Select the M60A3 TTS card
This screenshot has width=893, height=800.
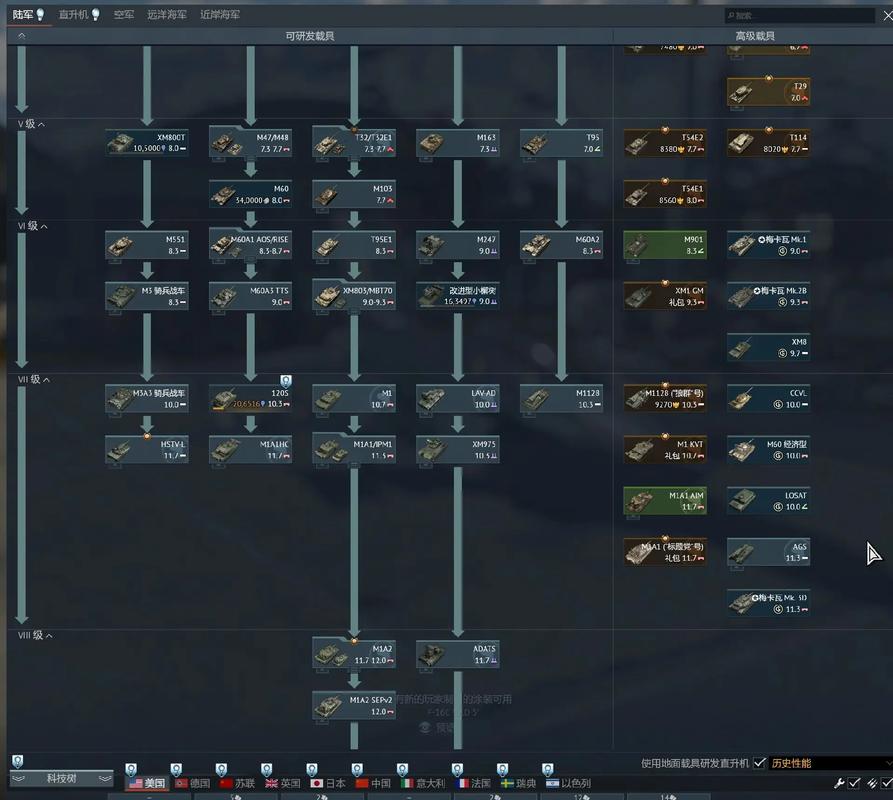251,296
